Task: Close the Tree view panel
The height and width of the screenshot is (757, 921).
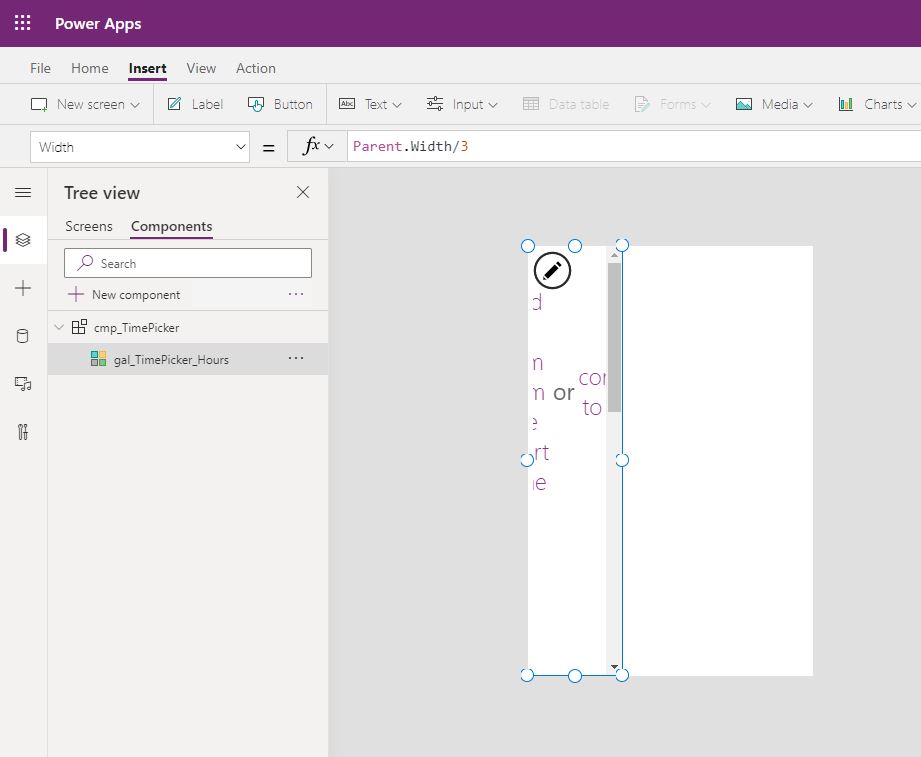Action: (x=302, y=192)
